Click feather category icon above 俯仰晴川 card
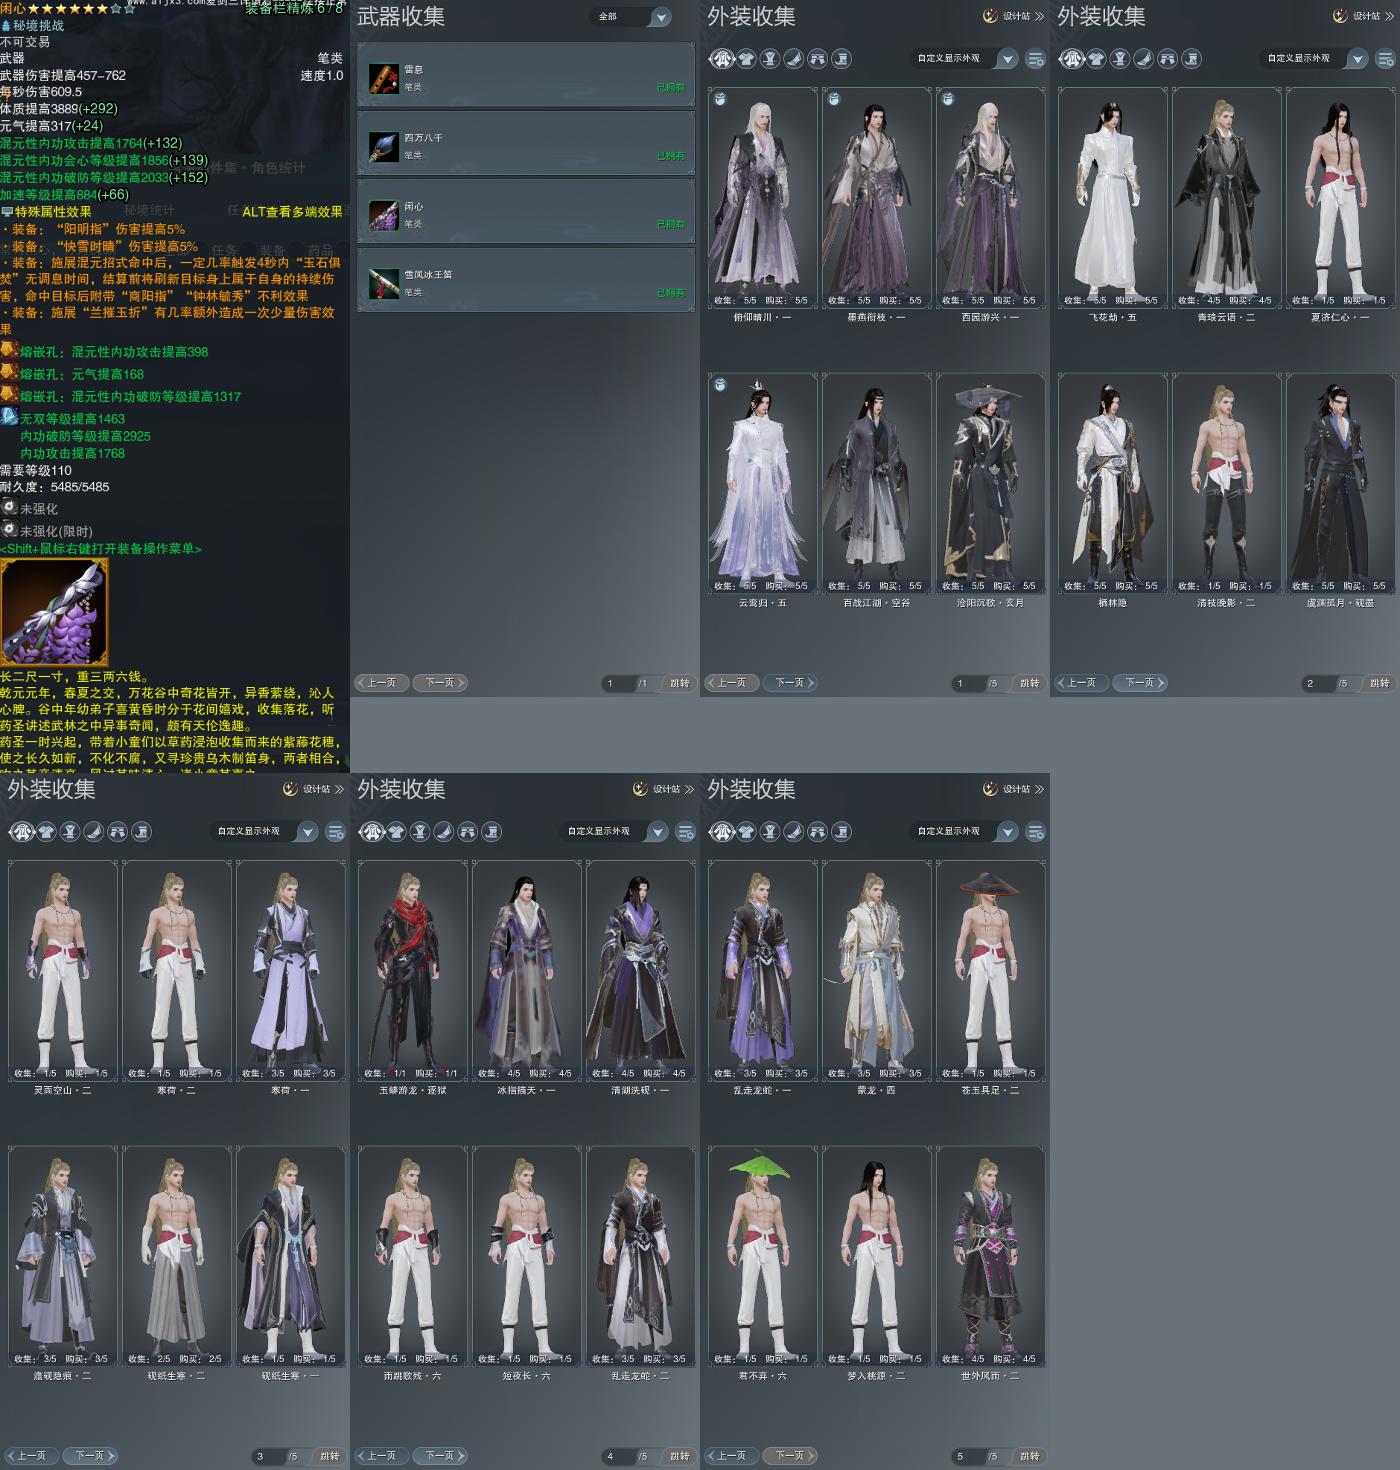1400x1470 pixels. (794, 59)
